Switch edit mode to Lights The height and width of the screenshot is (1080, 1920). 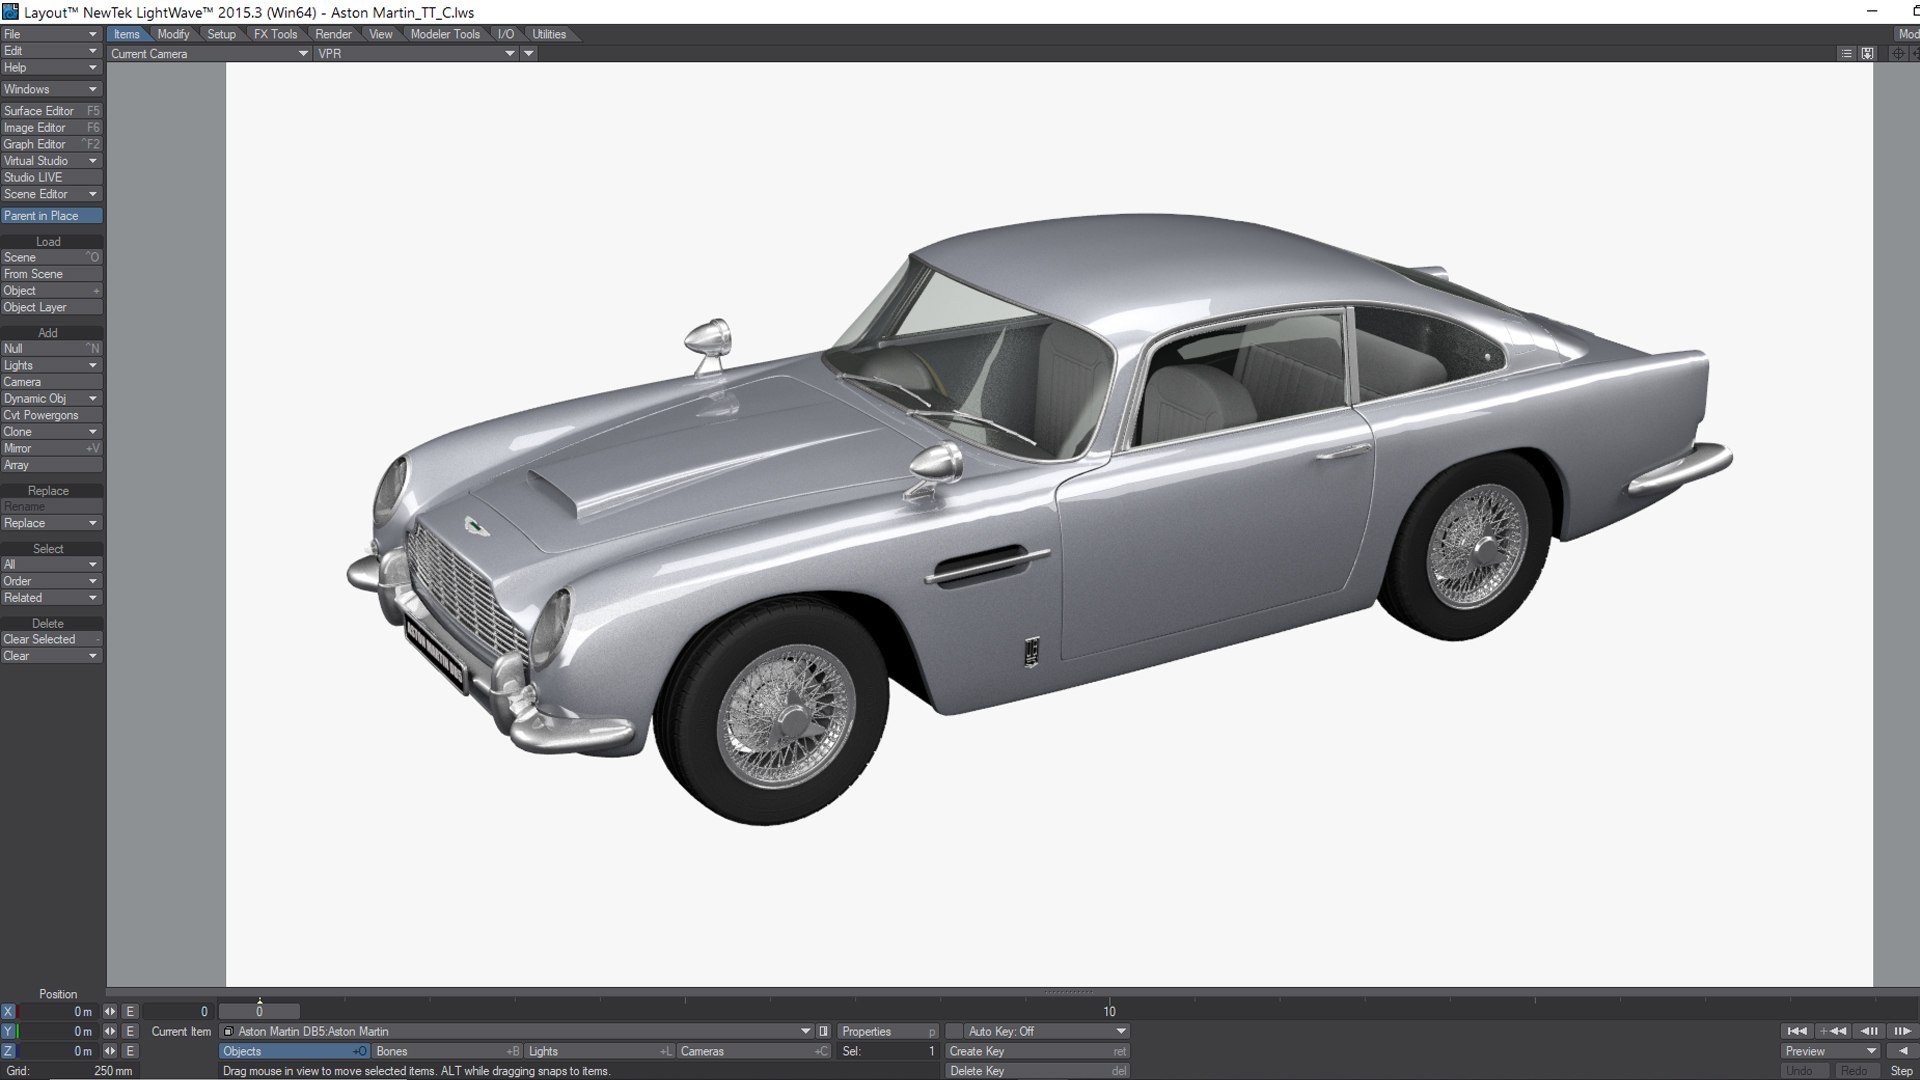(600, 1052)
